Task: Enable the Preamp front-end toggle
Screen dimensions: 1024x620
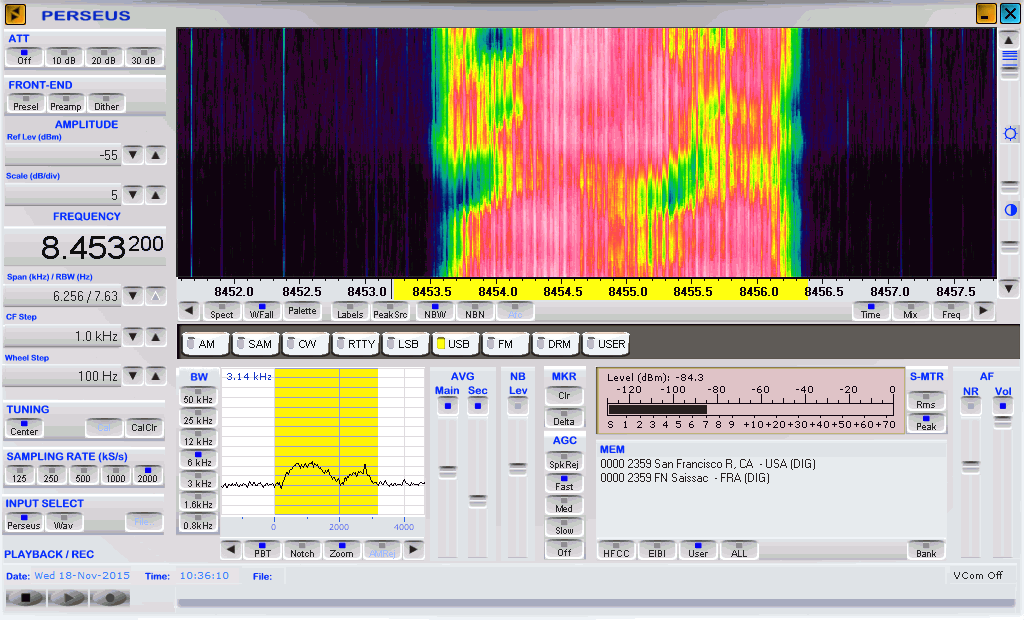Action: [x=66, y=103]
